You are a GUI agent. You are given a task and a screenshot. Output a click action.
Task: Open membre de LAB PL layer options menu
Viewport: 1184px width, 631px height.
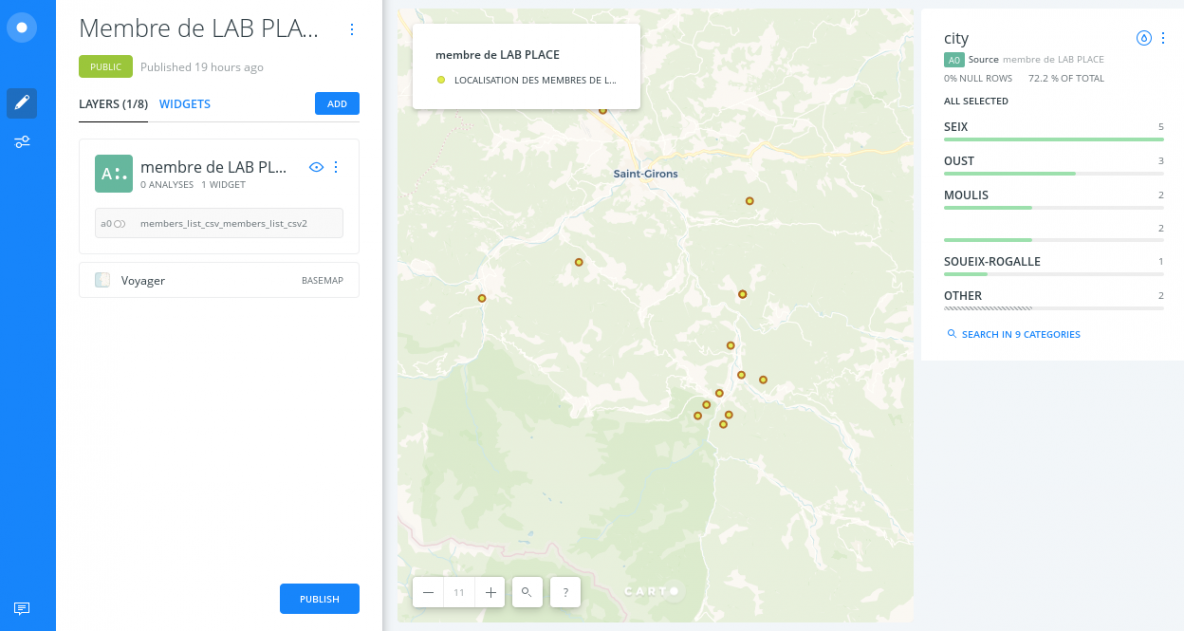pyautogui.click(x=336, y=167)
